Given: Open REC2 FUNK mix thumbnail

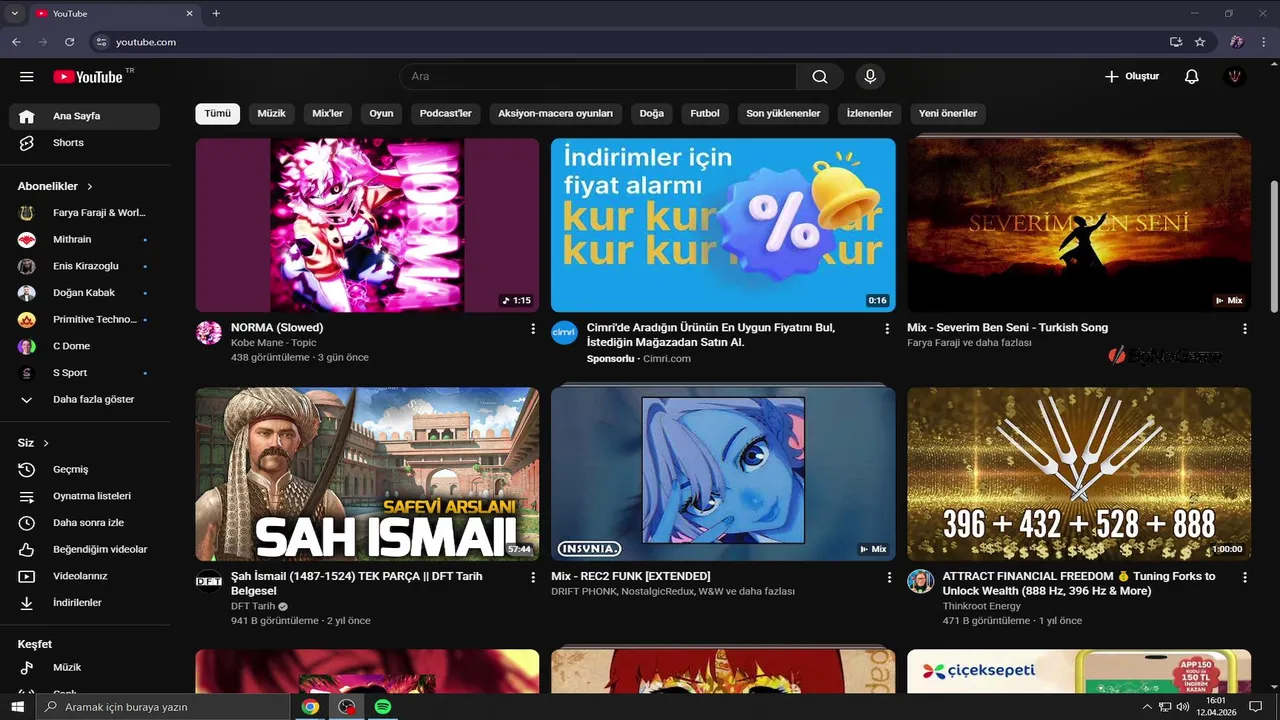Looking at the screenshot, I should (x=723, y=474).
